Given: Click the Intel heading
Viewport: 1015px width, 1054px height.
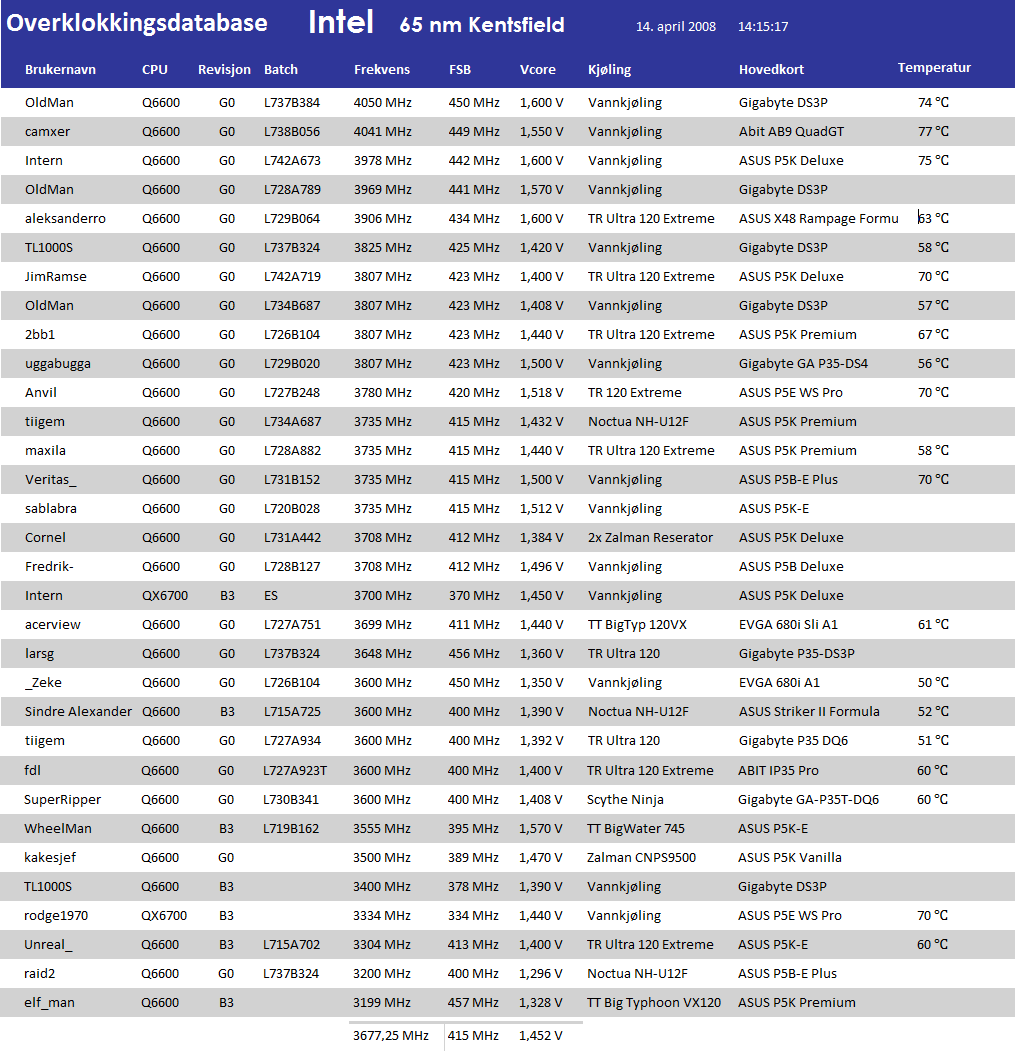Looking at the screenshot, I should click(341, 22).
